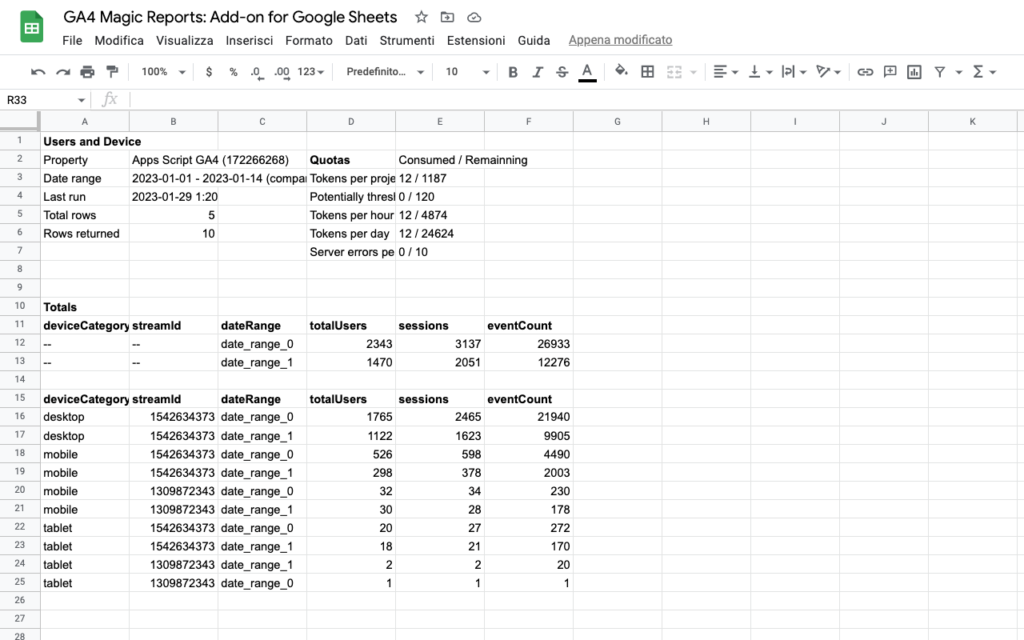Open the Modifica menu
1024x640 pixels.
(119, 40)
